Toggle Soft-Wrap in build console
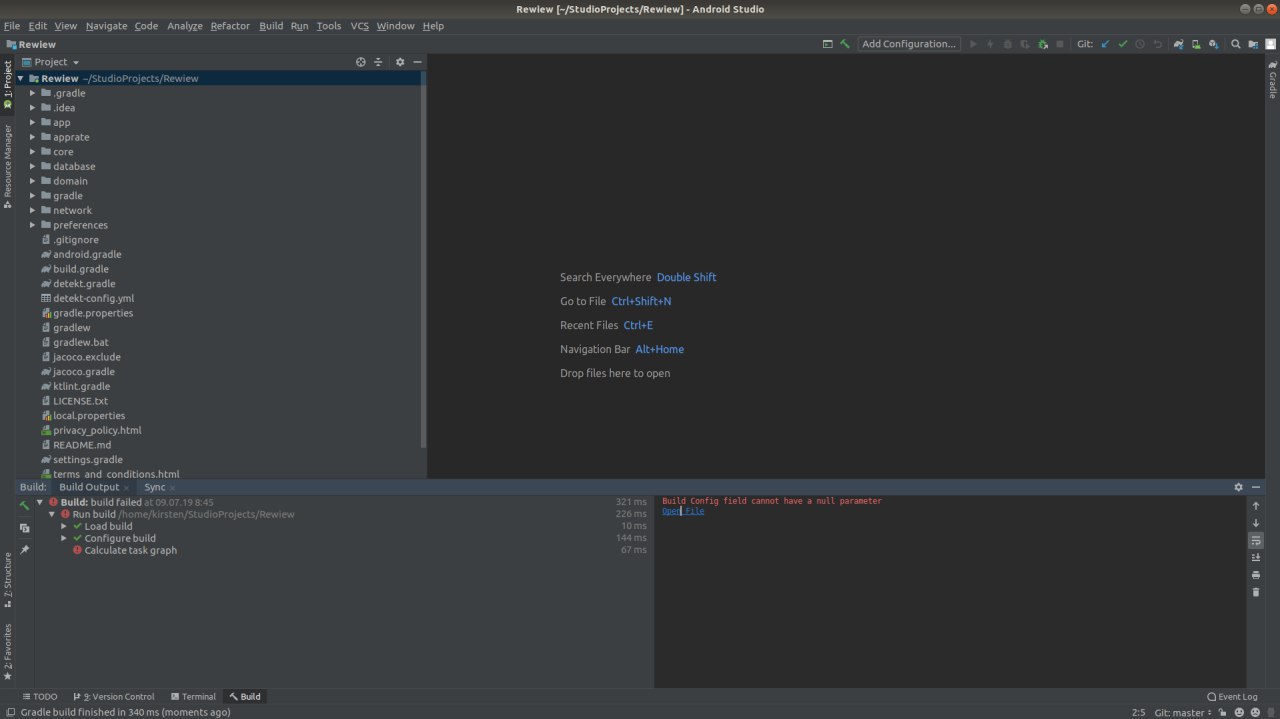Image resolution: width=1280 pixels, height=719 pixels. click(1256, 540)
